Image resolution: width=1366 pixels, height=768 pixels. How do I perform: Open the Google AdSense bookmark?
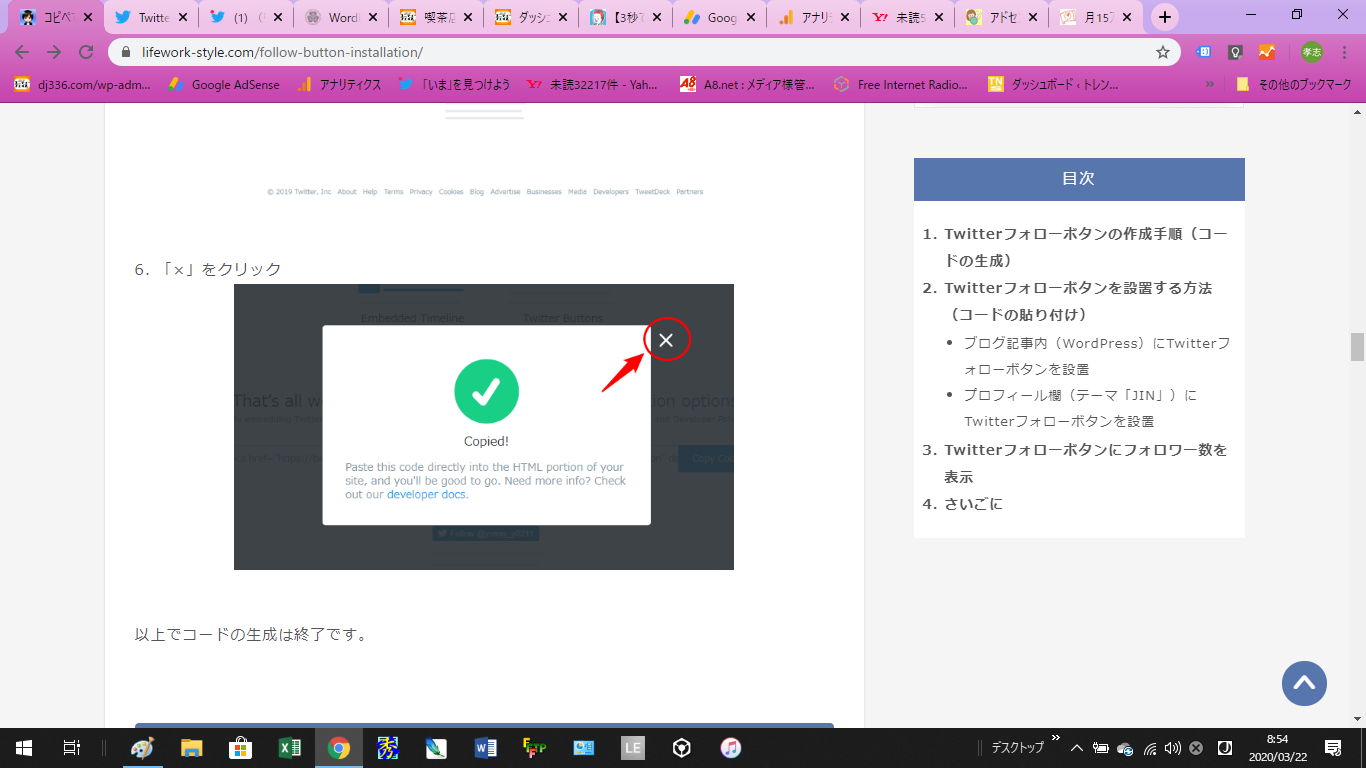tap(224, 85)
